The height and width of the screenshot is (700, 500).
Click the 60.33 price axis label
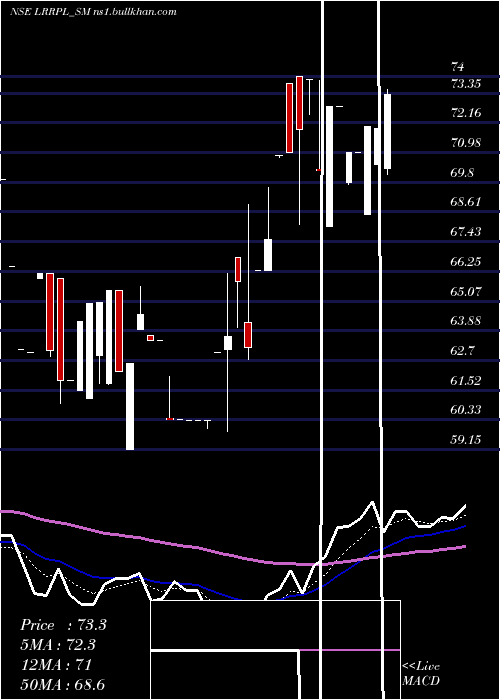pyautogui.click(x=466, y=409)
